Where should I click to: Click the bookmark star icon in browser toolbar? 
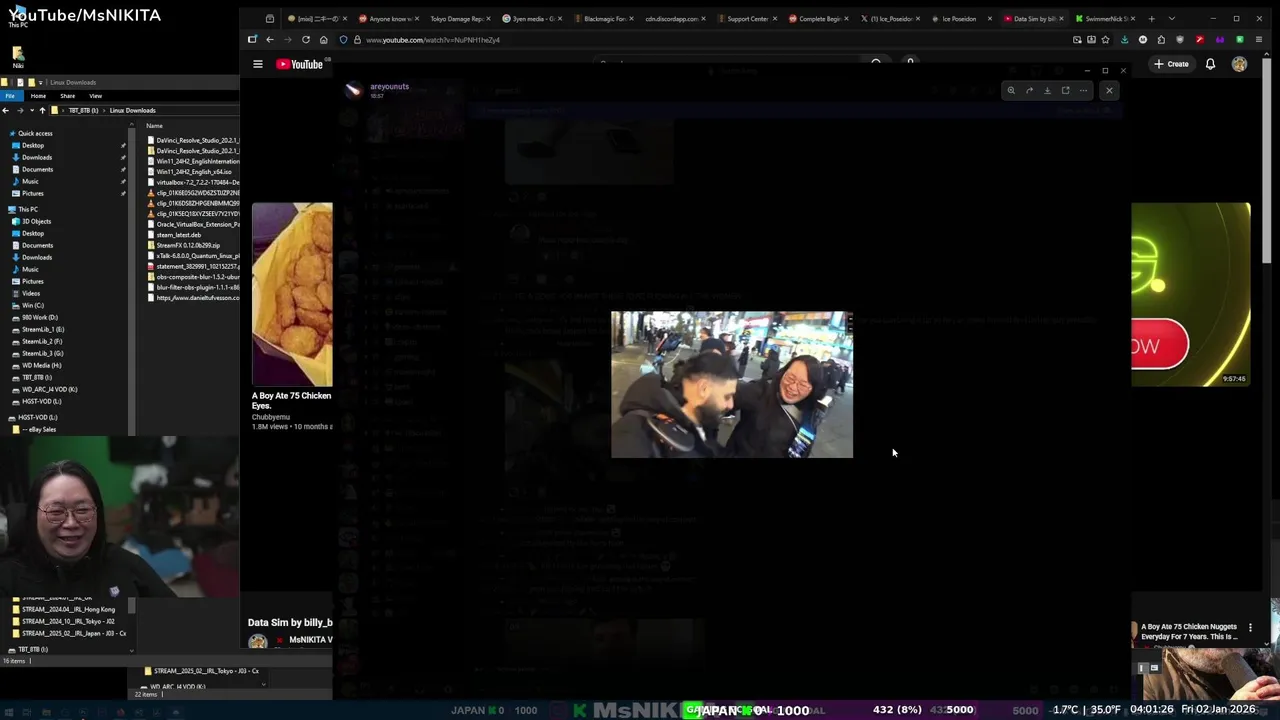[1105, 40]
